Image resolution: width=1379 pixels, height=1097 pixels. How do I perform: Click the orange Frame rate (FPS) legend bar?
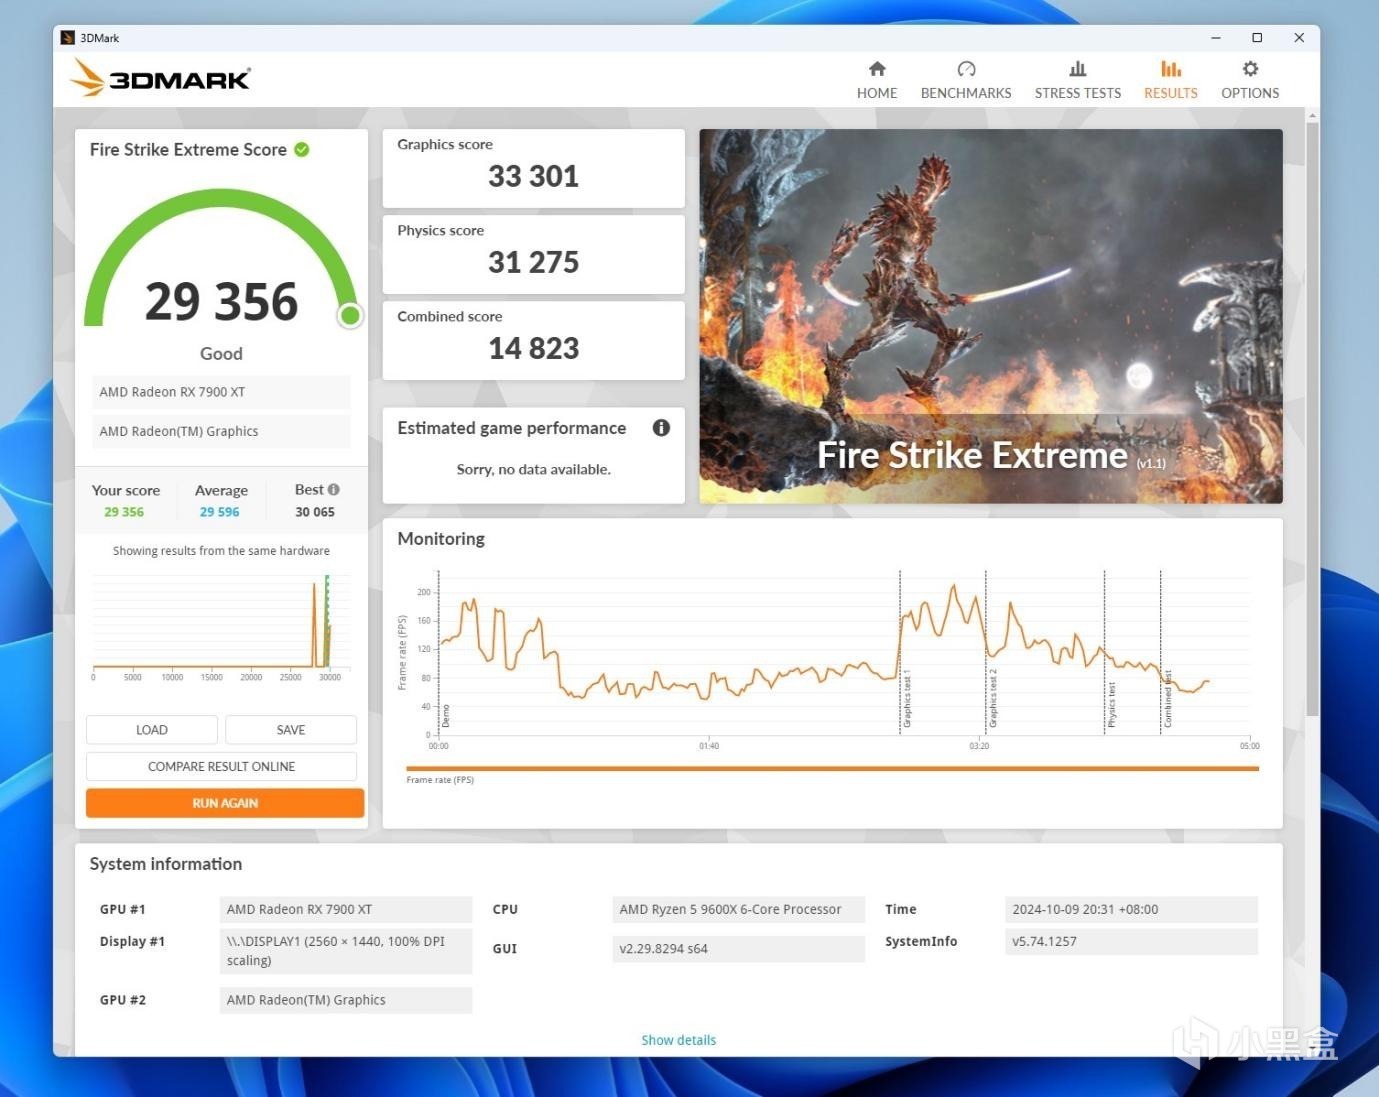point(832,769)
